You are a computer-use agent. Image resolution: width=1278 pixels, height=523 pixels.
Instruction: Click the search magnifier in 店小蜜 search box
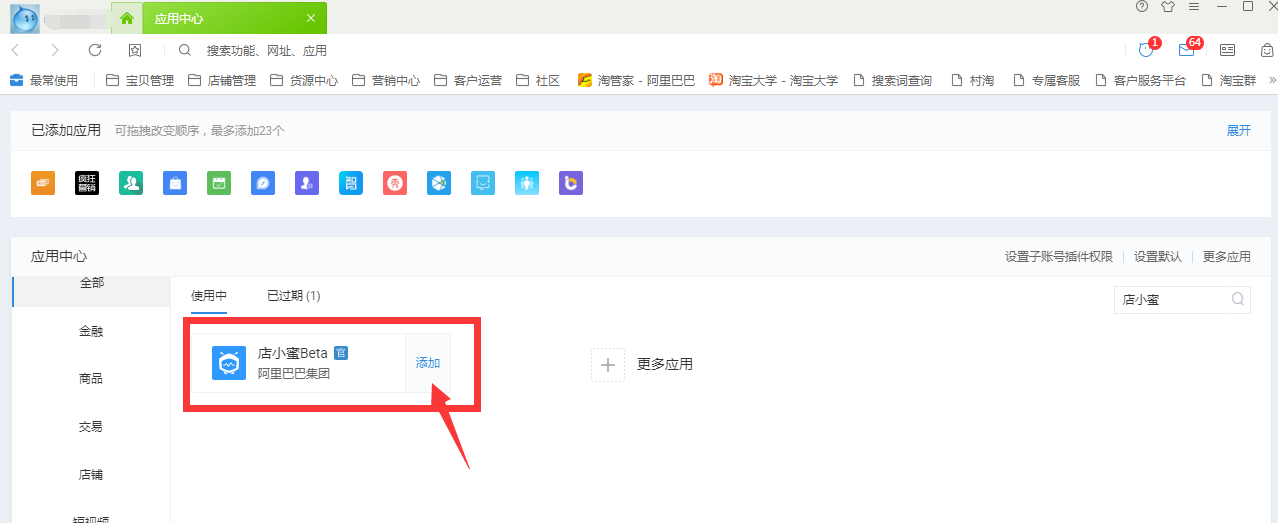1238,298
